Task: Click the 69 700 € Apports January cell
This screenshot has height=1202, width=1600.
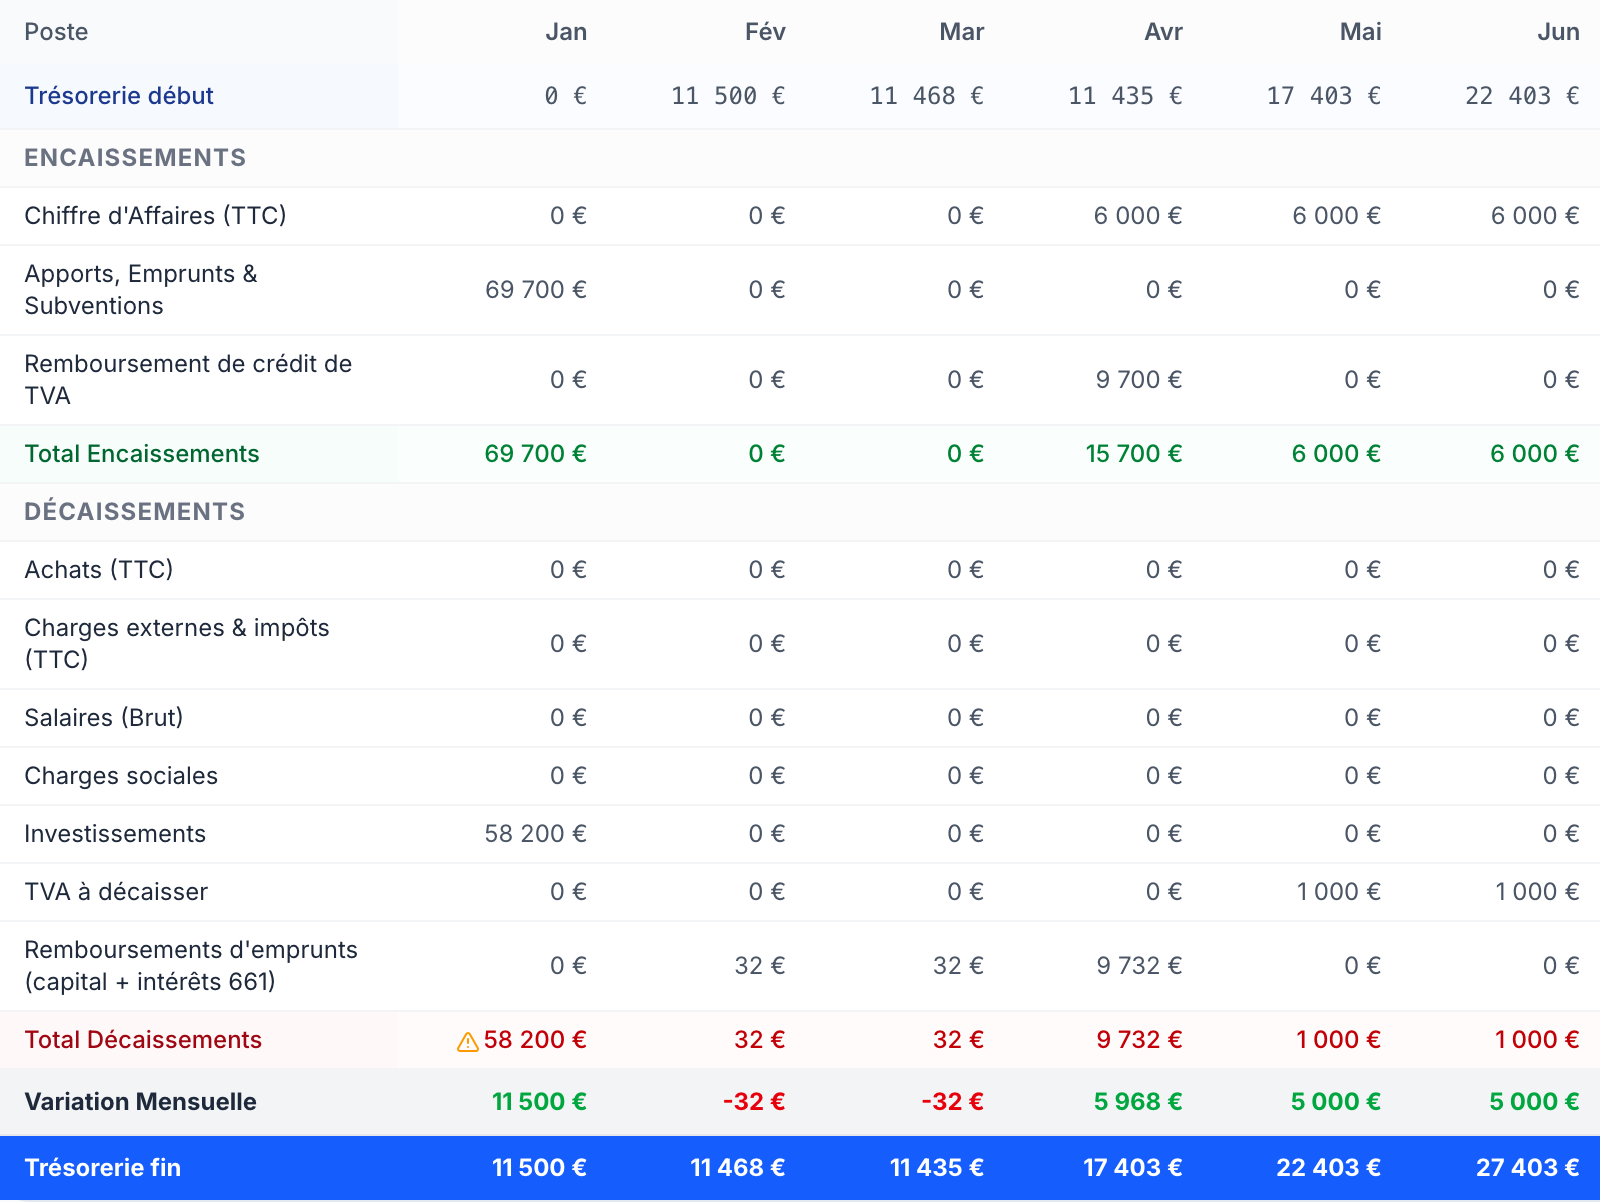Action: [536, 290]
